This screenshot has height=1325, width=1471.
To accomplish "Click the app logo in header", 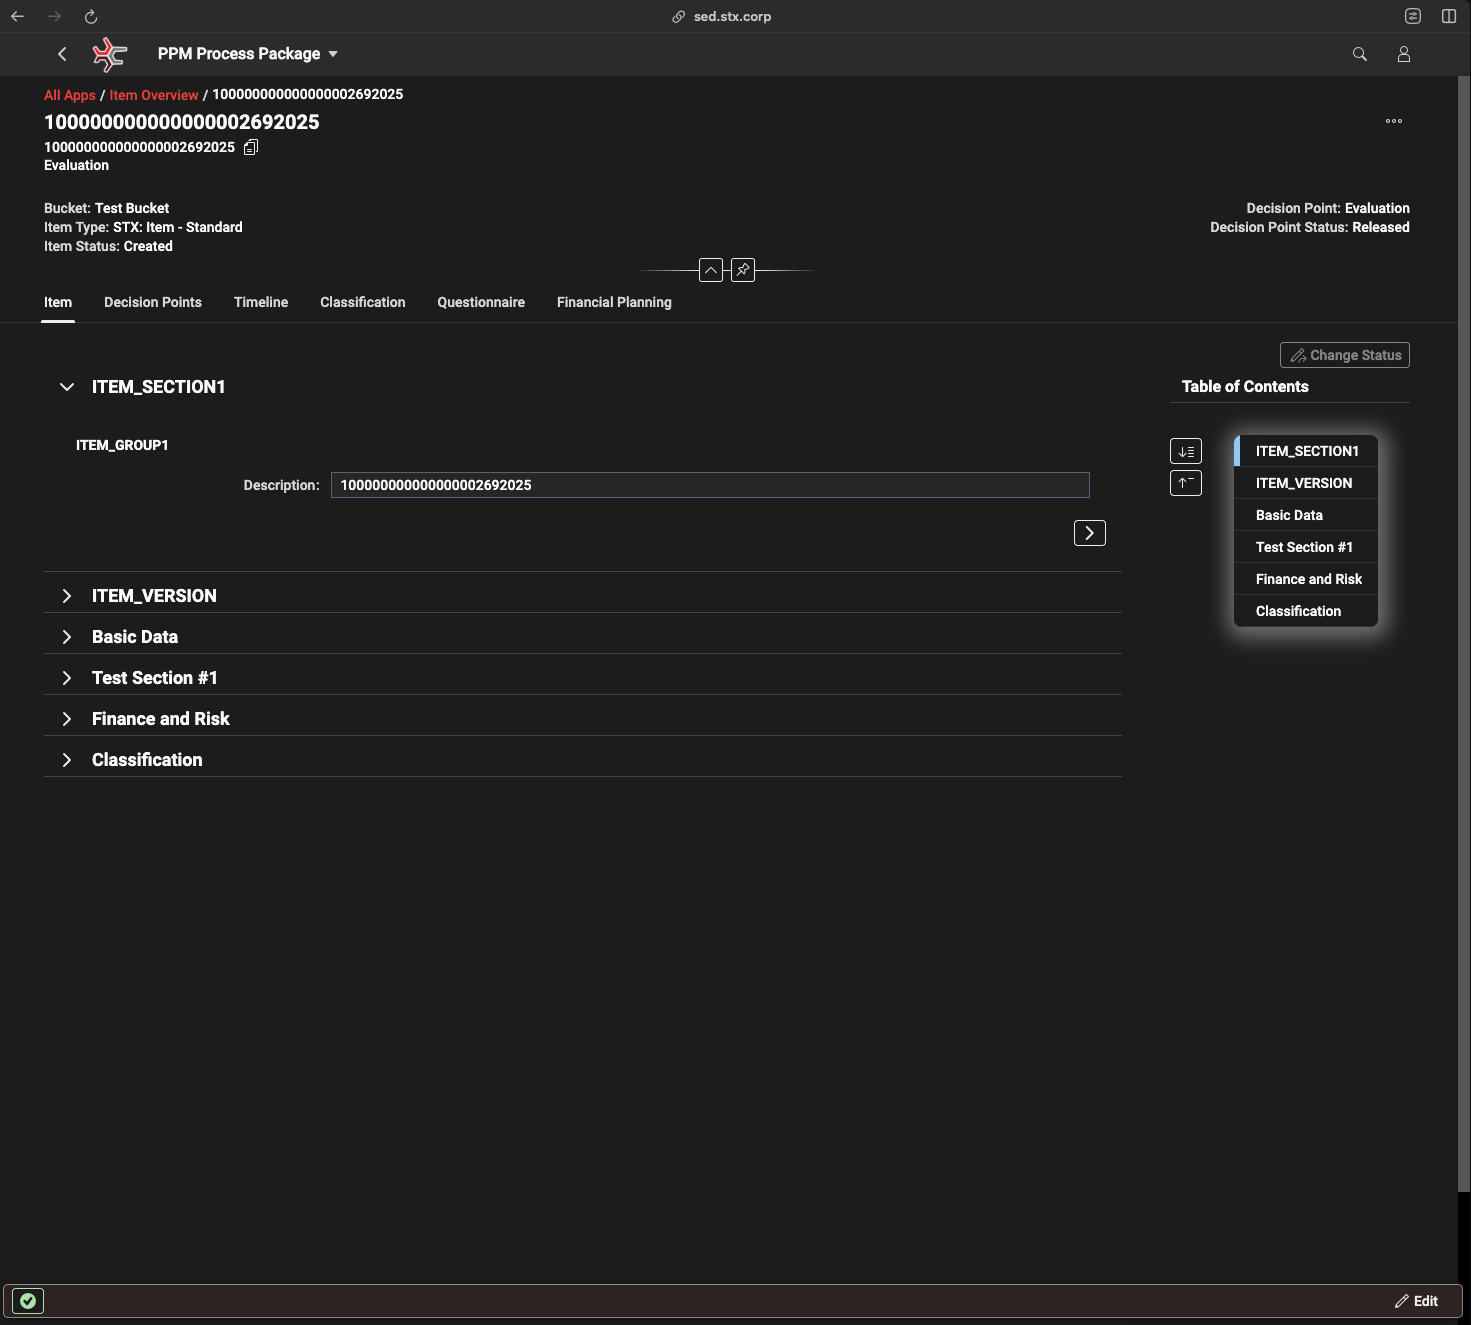I will click(109, 54).
